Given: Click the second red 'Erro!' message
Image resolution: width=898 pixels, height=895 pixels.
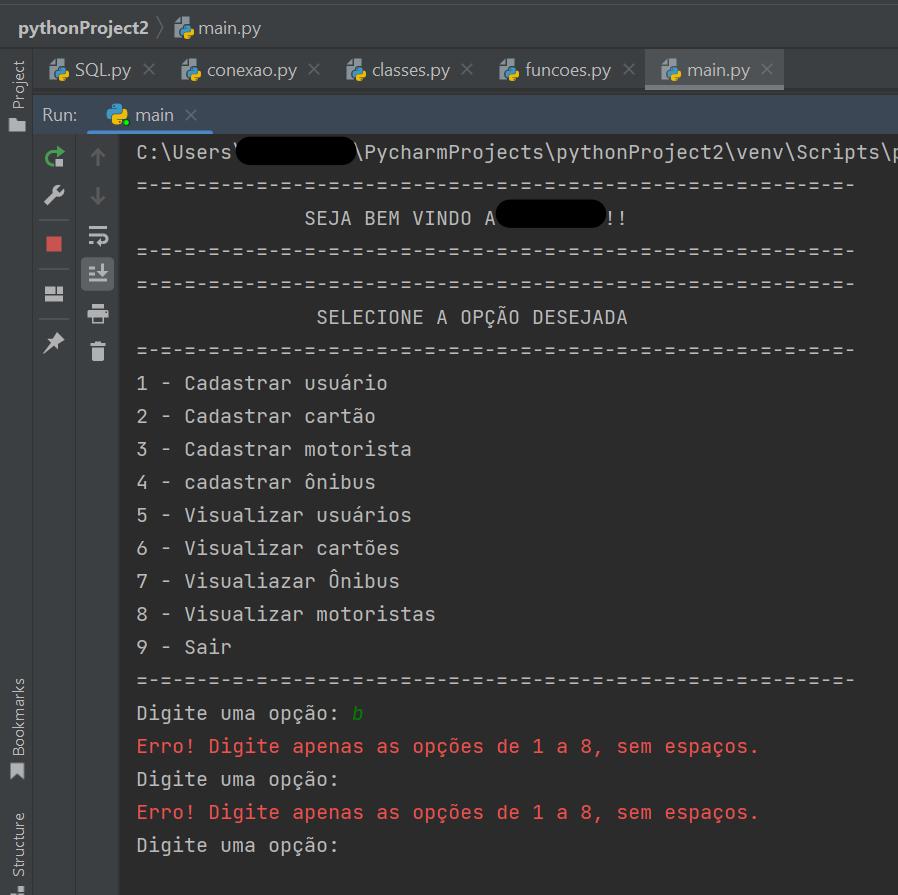Looking at the screenshot, I should coord(447,813).
